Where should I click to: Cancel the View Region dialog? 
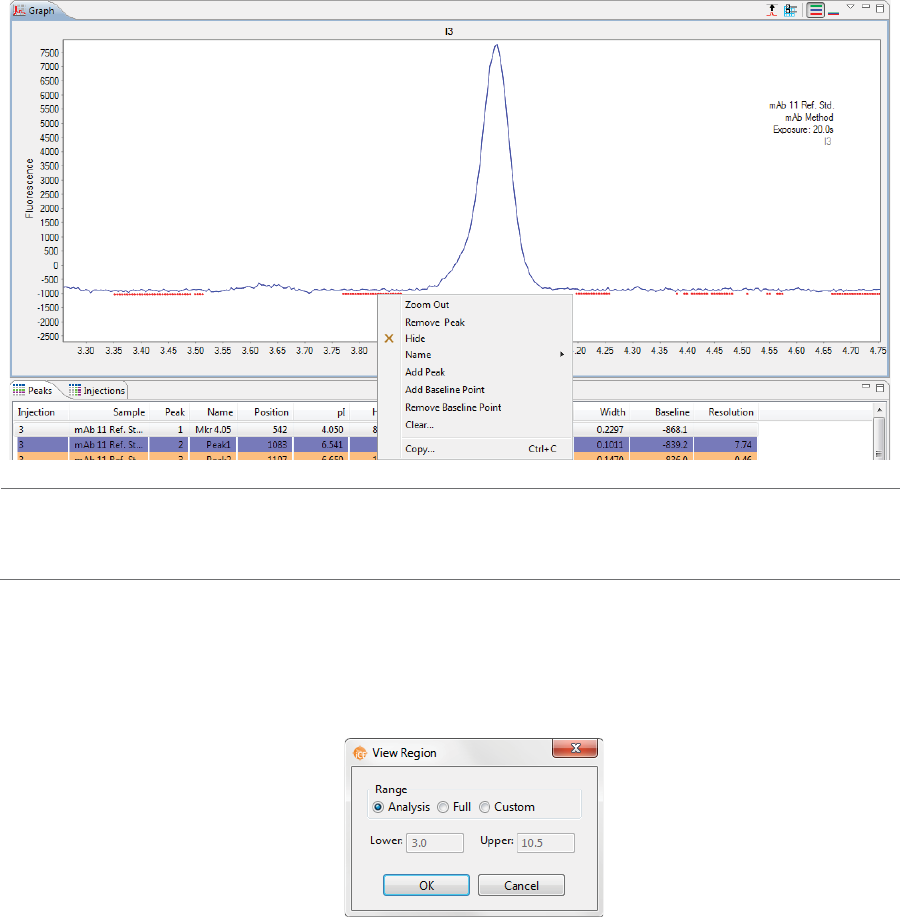coord(521,885)
